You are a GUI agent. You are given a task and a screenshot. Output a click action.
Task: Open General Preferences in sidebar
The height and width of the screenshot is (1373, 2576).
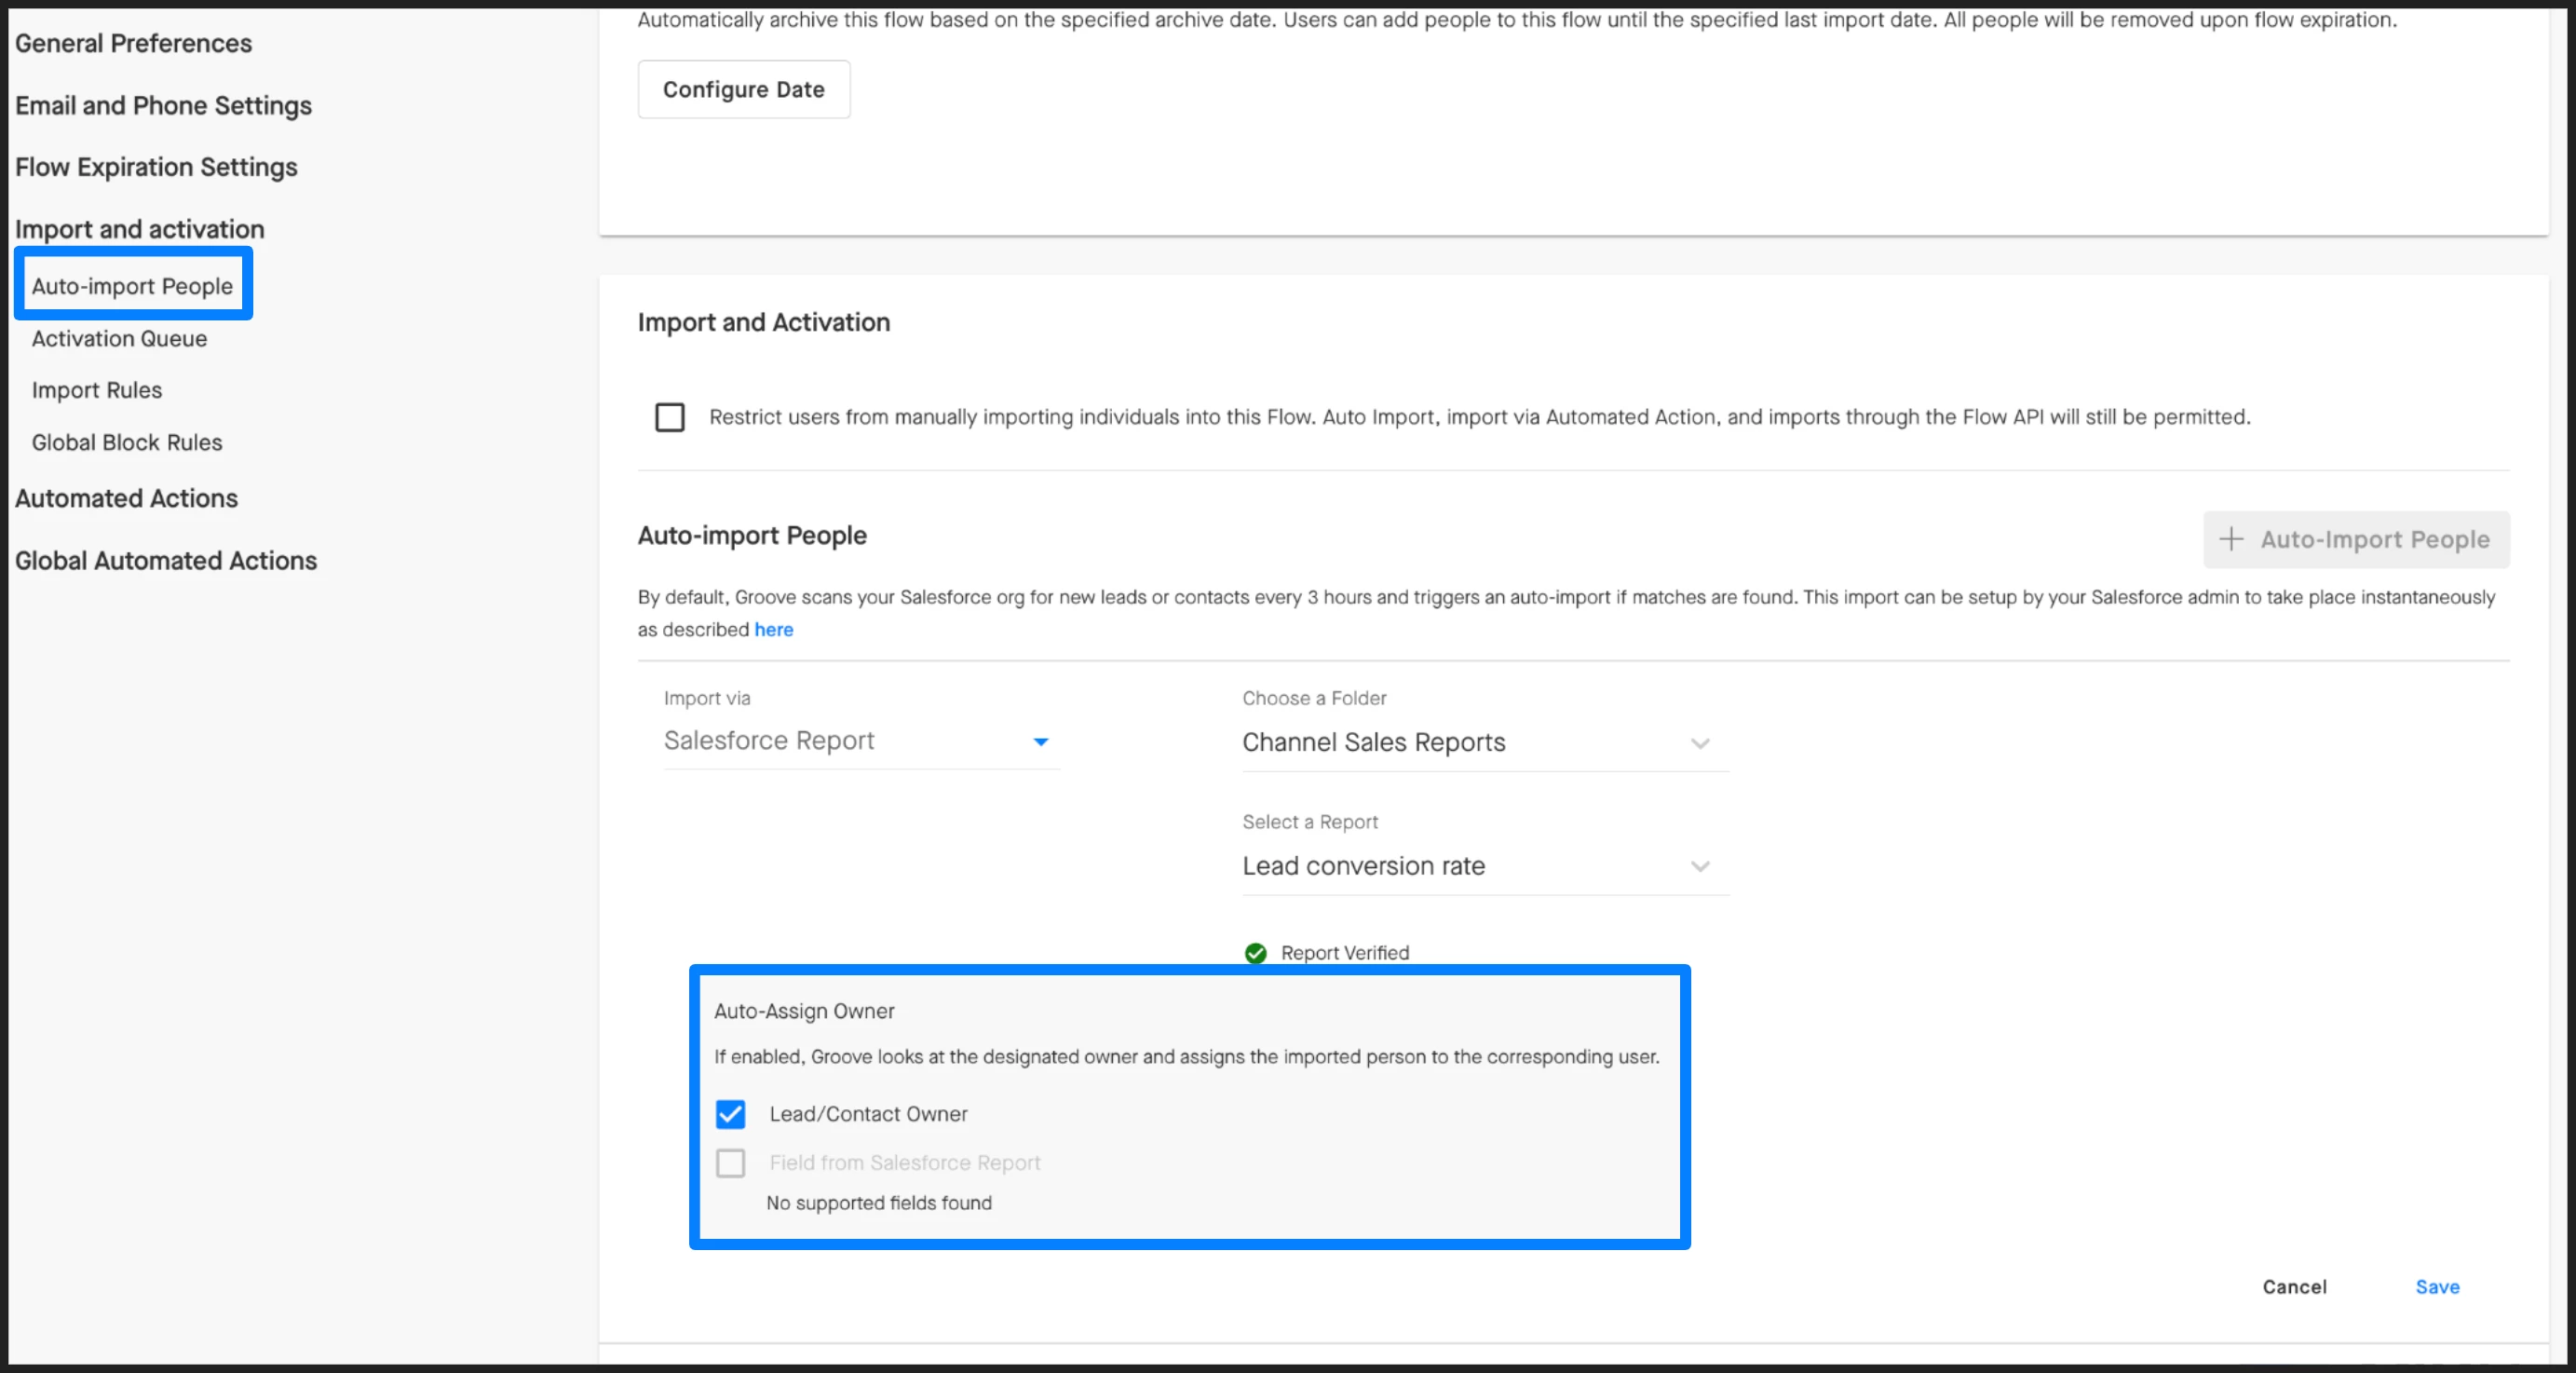click(x=133, y=43)
